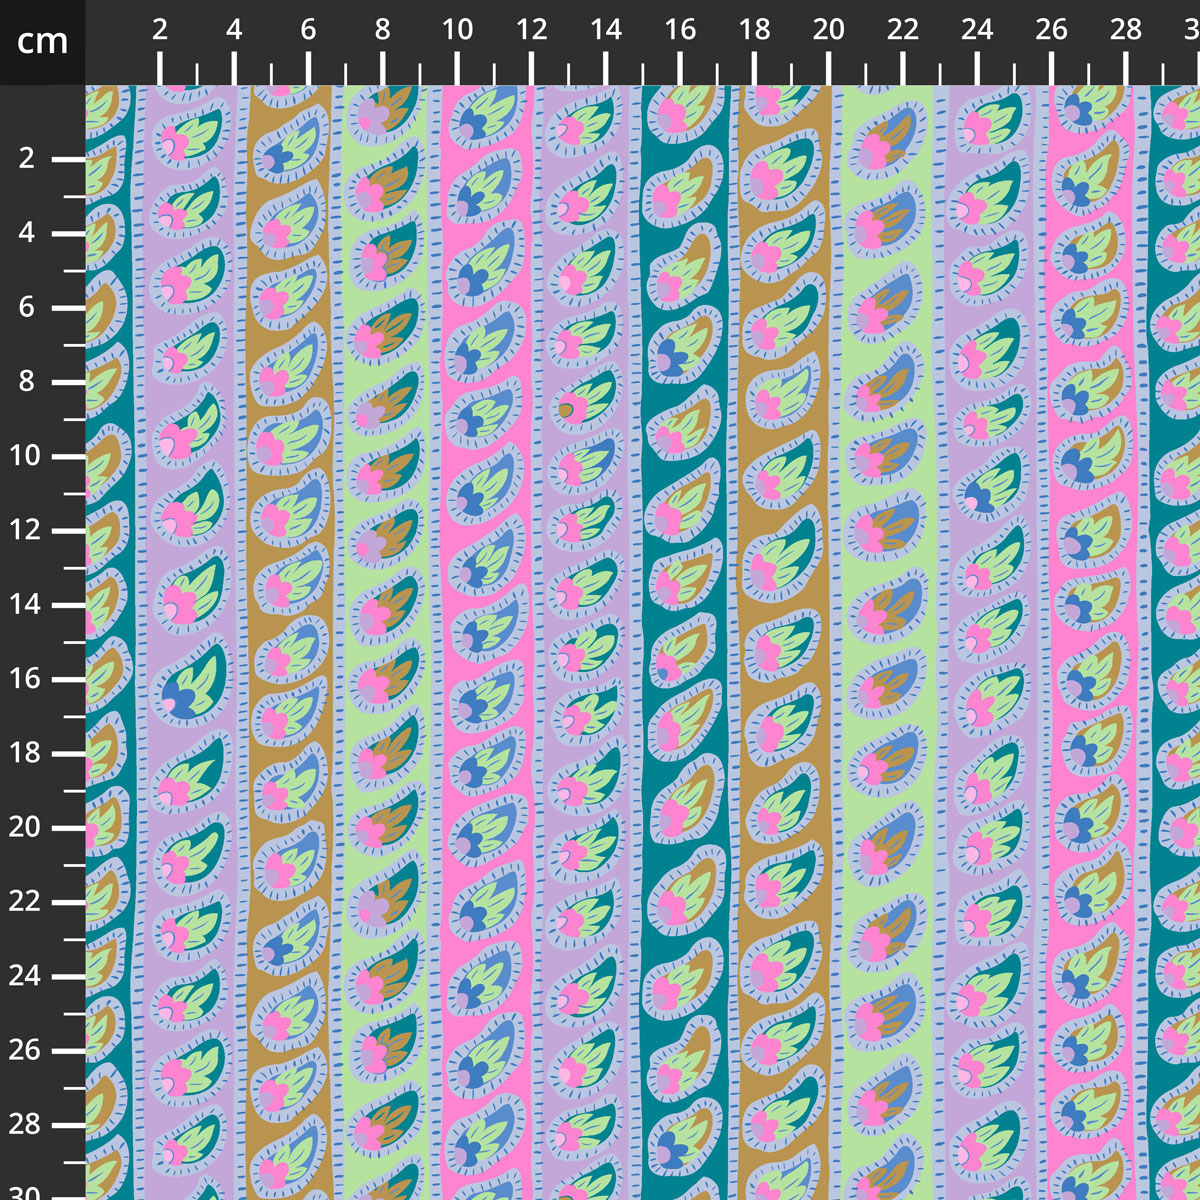Click the 2 mark on the top ruler
Viewport: 1200px width, 1200px height.
coord(160,31)
